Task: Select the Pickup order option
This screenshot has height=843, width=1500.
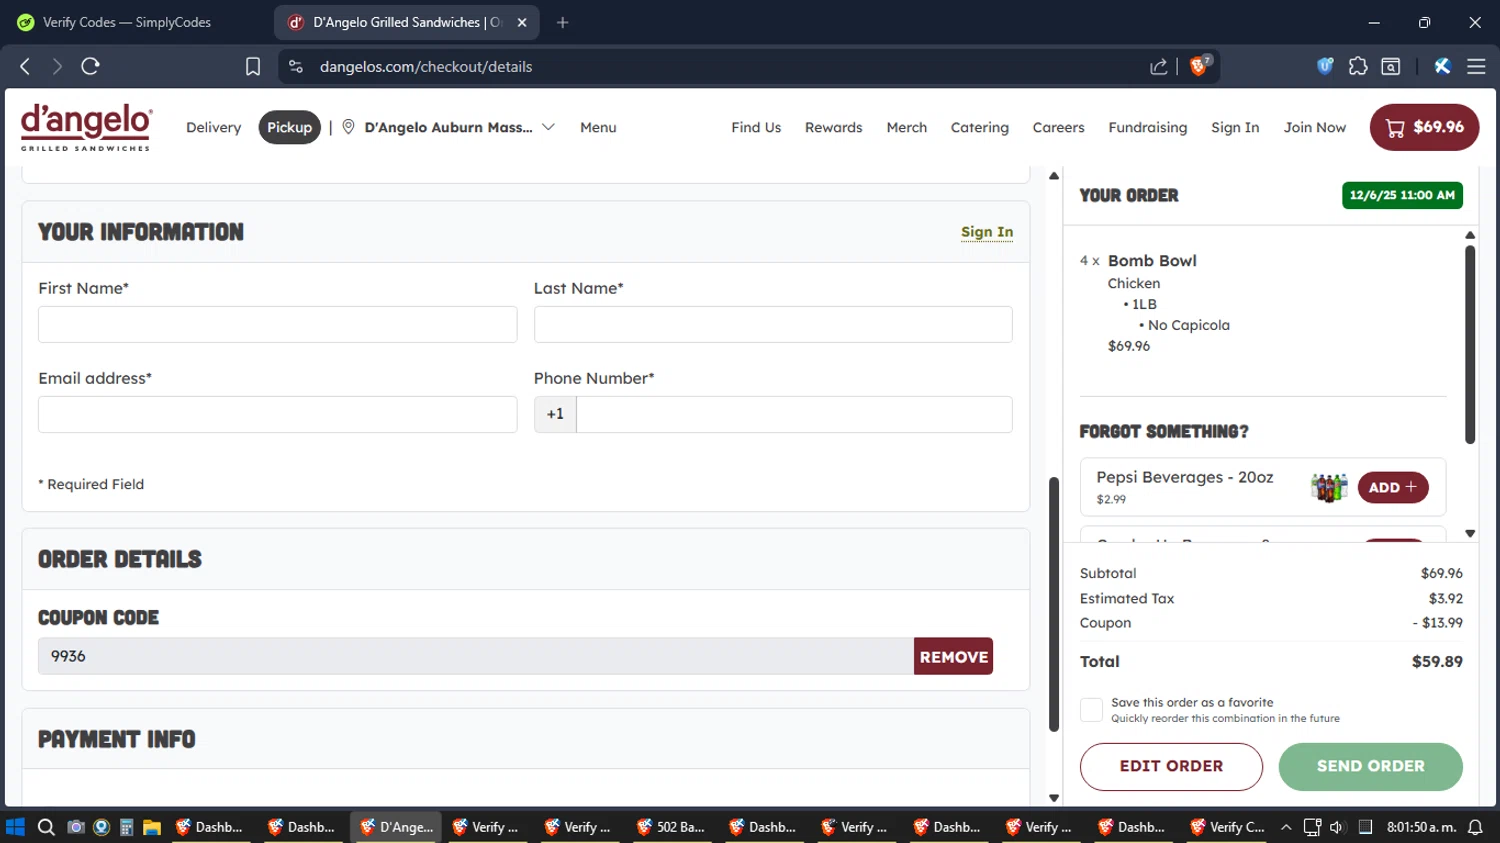Action: [x=290, y=127]
